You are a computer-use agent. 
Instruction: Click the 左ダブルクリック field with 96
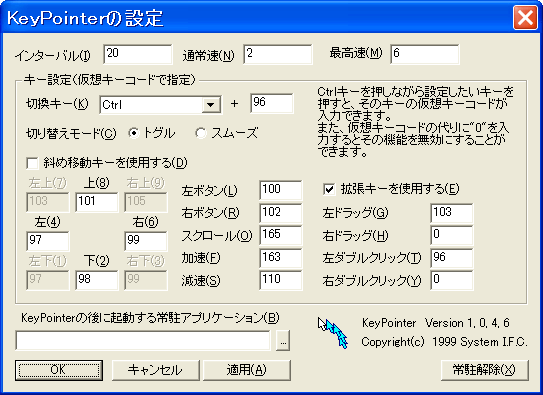[452, 258]
